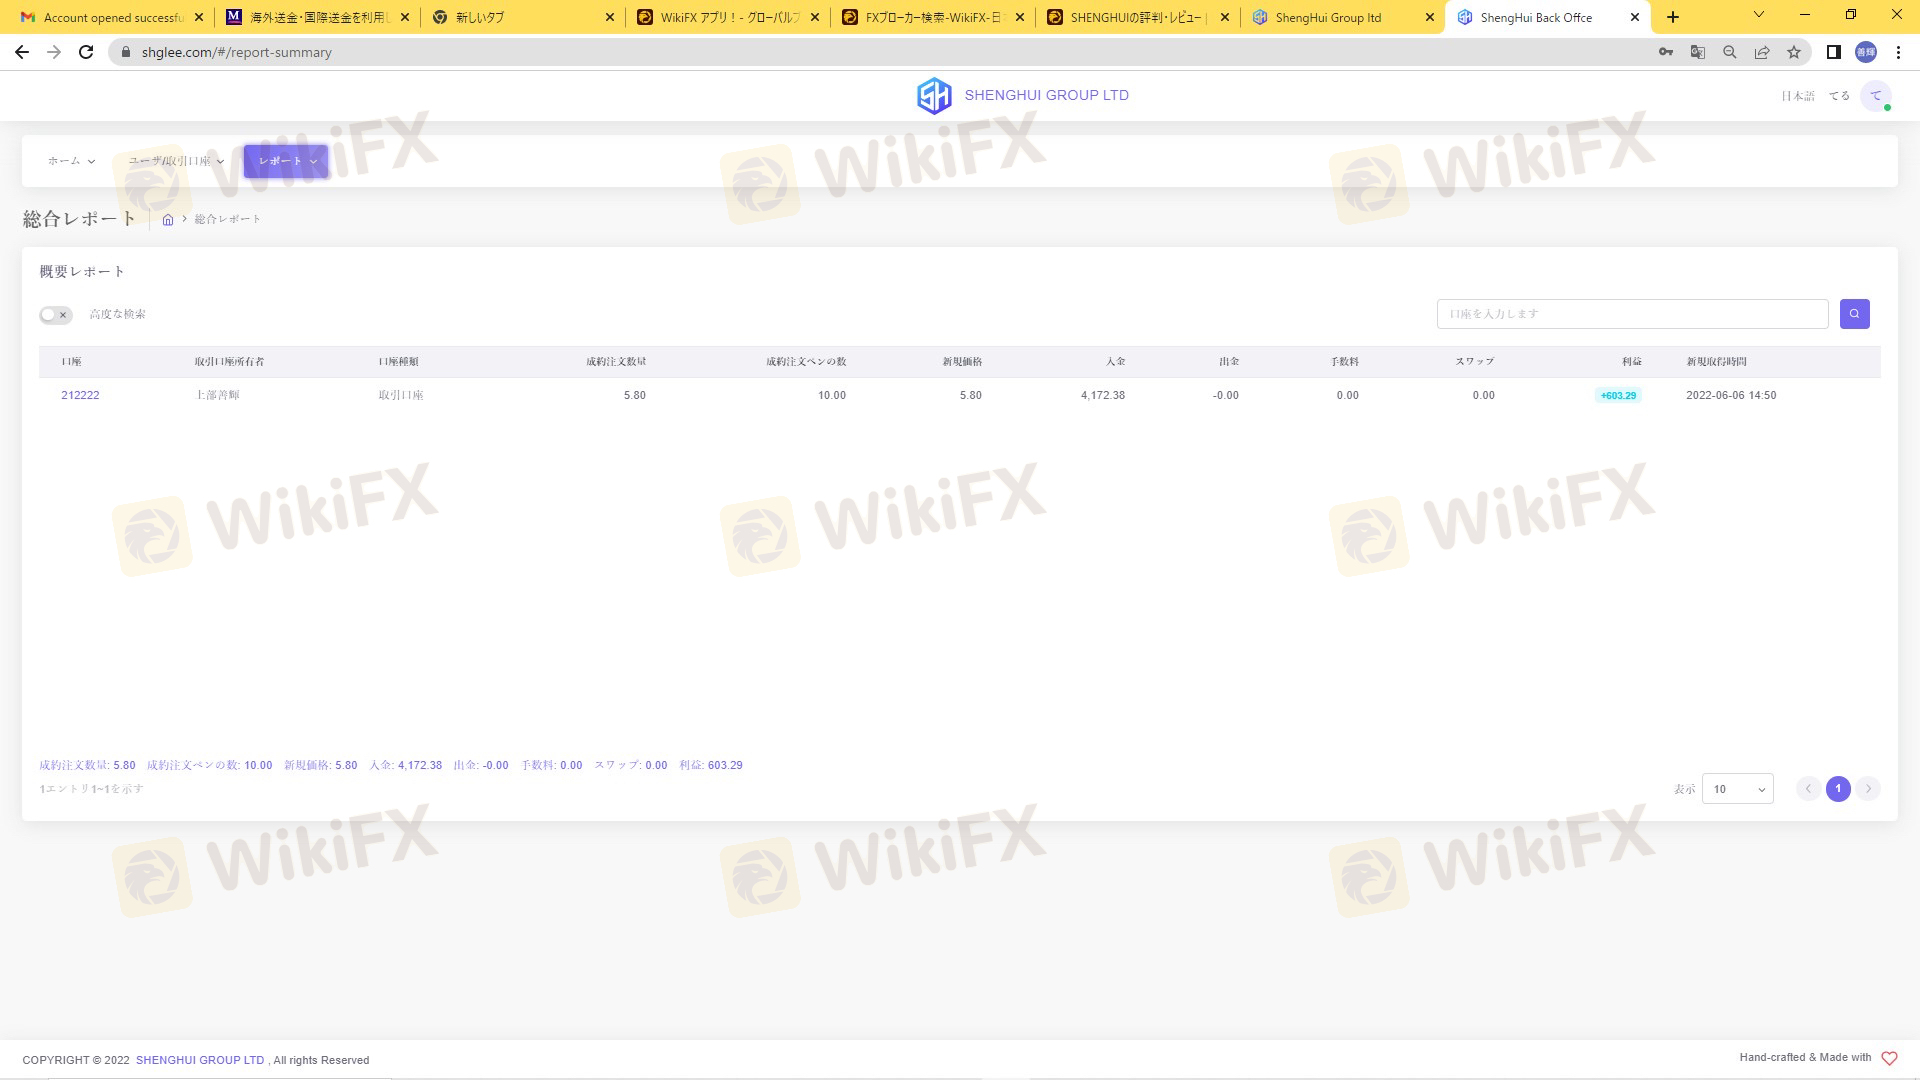Click the tab search chevron in title bar

1759,15
